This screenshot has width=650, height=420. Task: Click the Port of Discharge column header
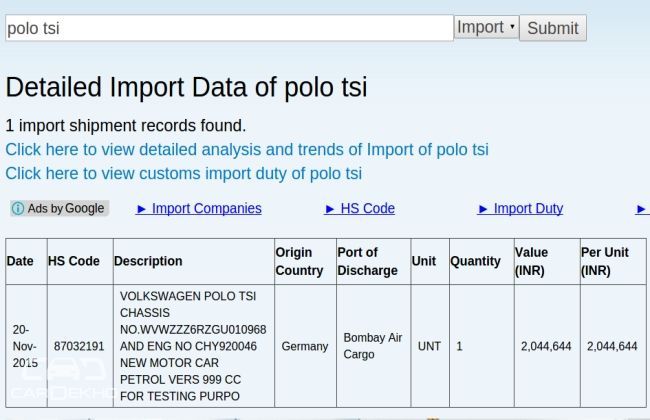pos(374,262)
